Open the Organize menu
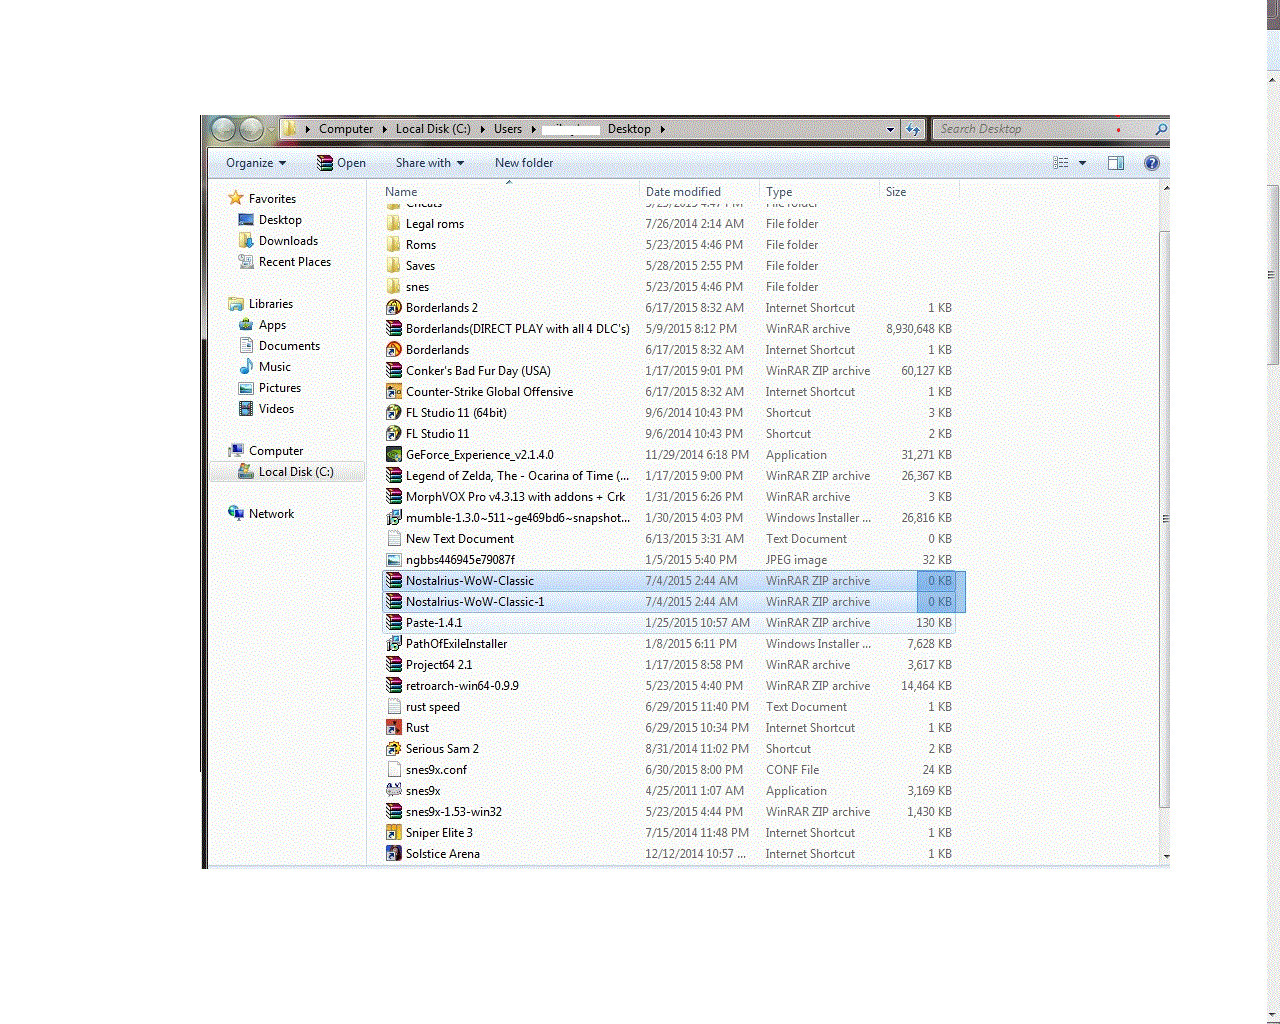Viewport: 1280px width, 1024px height. (256, 163)
